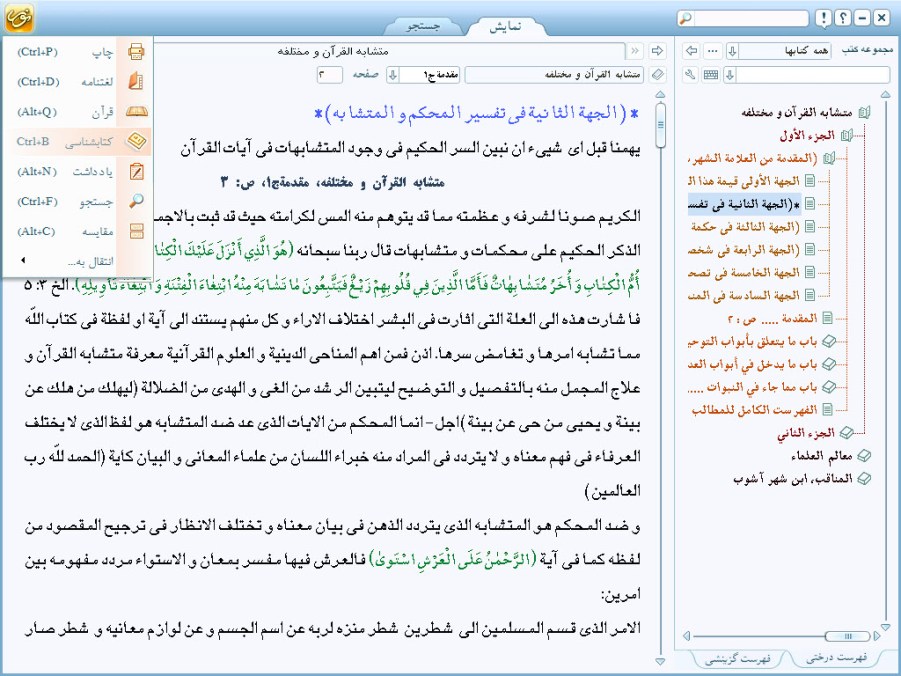Viewport: 901px width, 676px height.
Task: Click the book tag icon beside the book name field
Action: (x=657, y=75)
